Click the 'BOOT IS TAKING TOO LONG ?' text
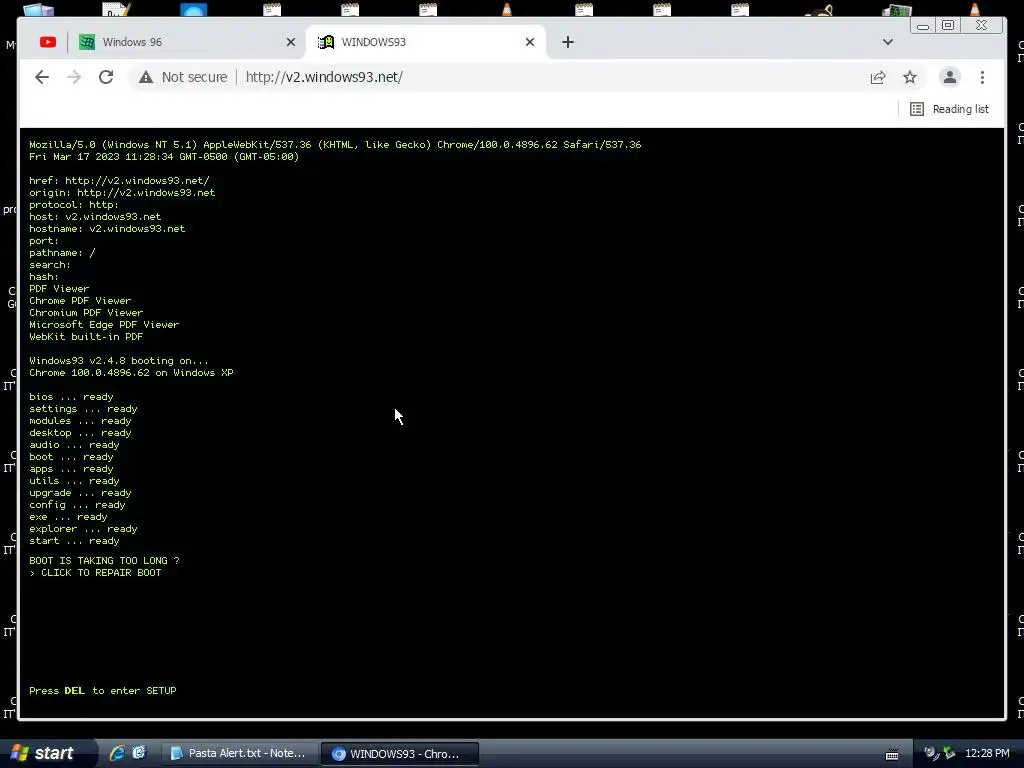Image resolution: width=1024 pixels, height=768 pixels. click(x=104, y=560)
